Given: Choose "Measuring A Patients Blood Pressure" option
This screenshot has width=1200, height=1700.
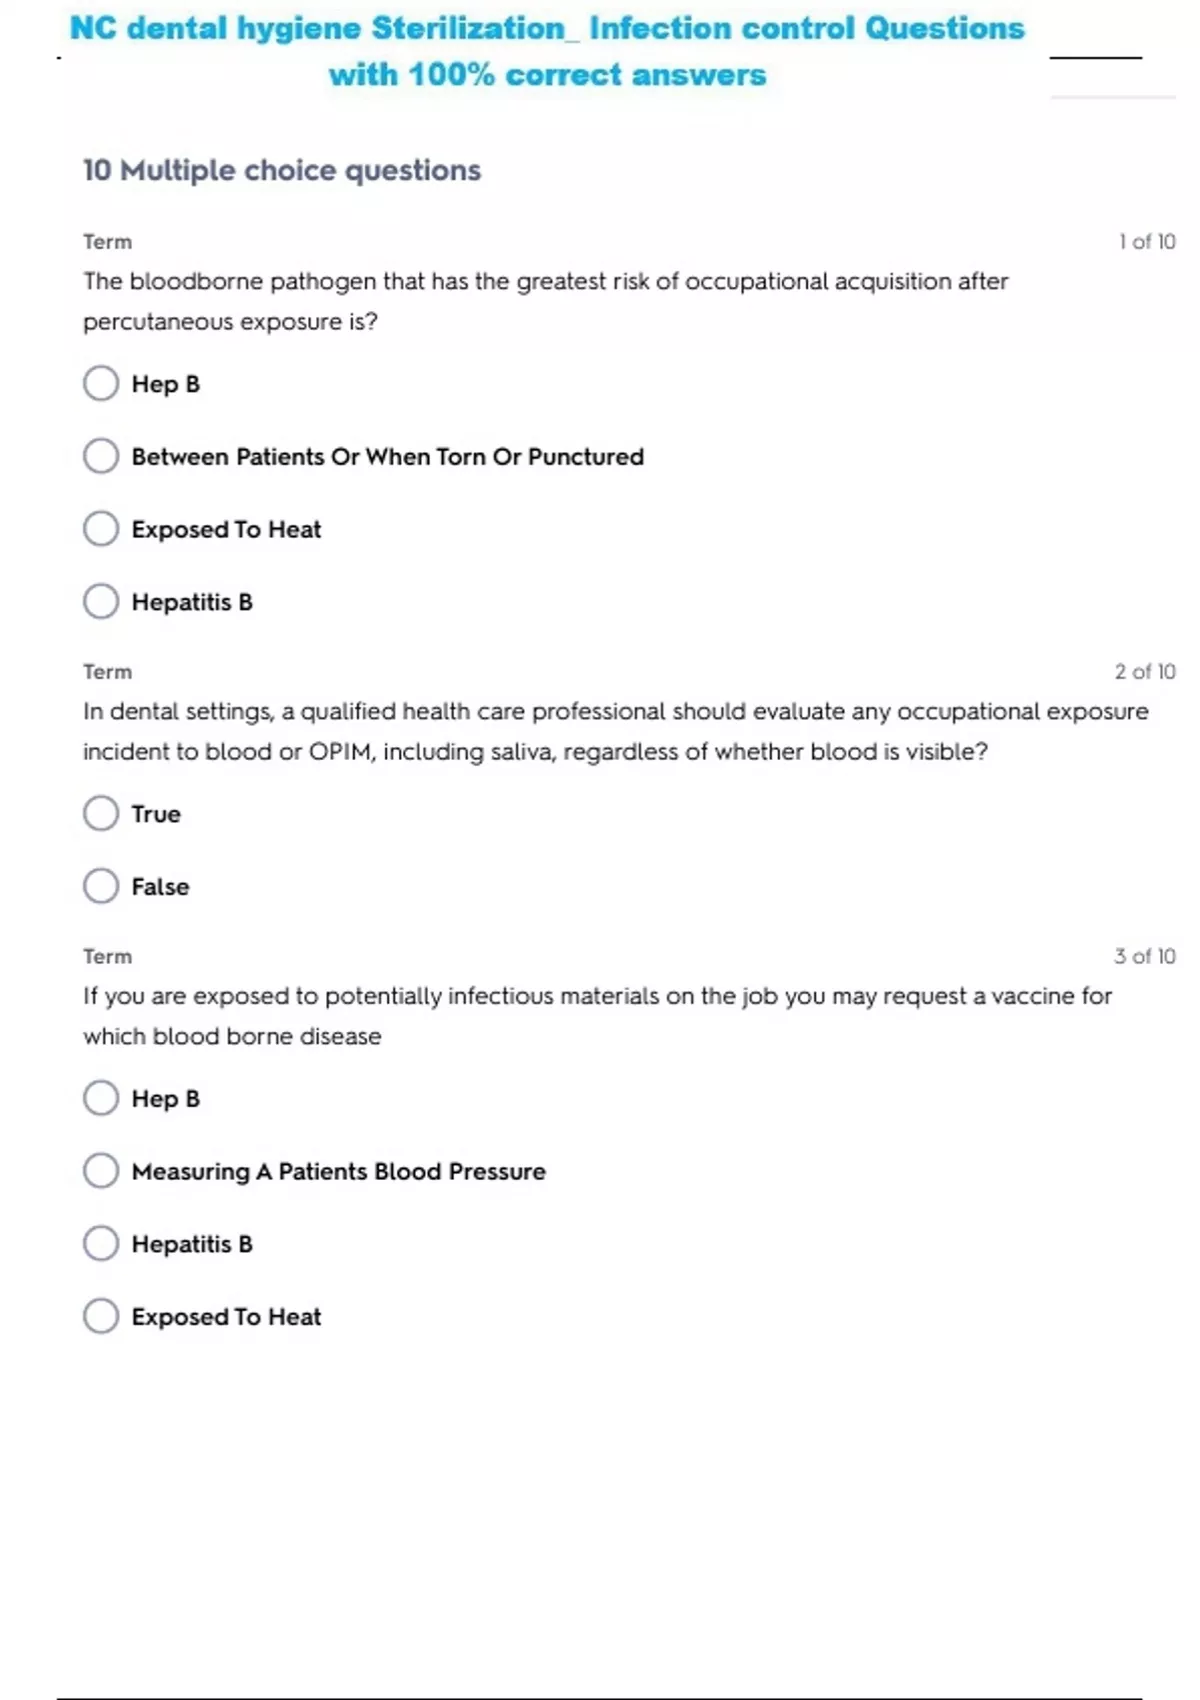Looking at the screenshot, I should (101, 1171).
